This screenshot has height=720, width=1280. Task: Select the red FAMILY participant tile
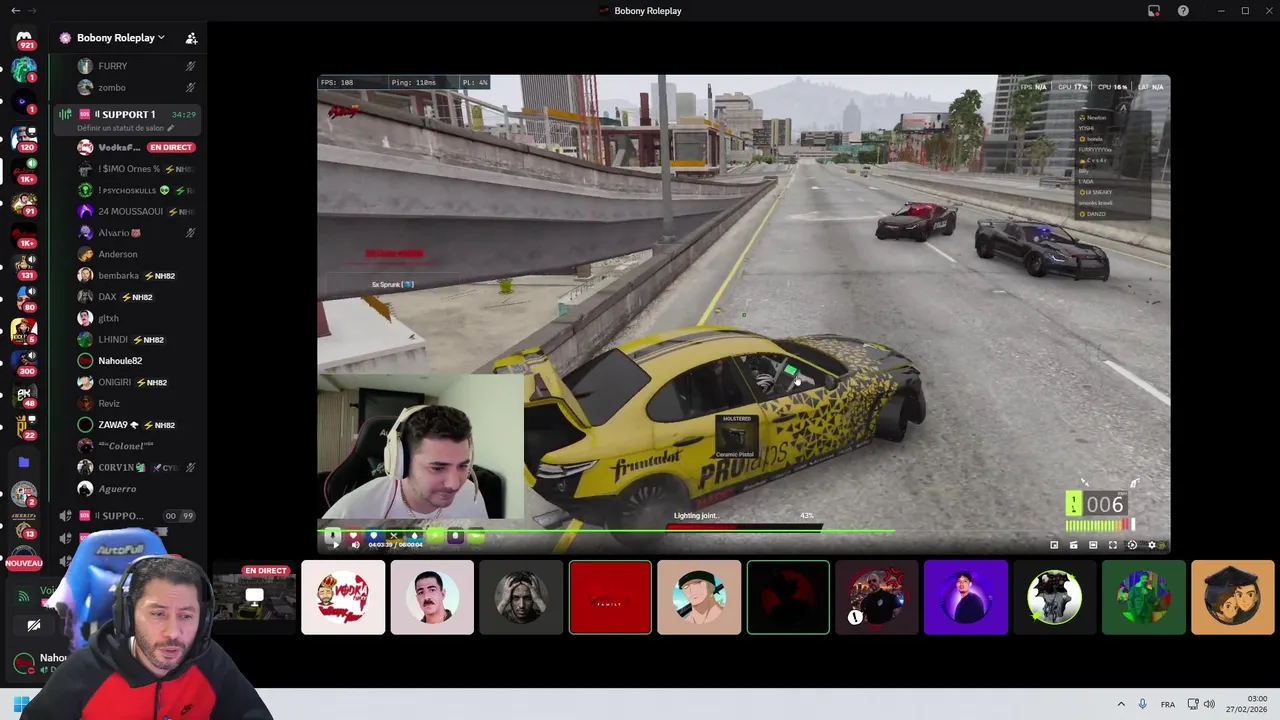click(610, 597)
